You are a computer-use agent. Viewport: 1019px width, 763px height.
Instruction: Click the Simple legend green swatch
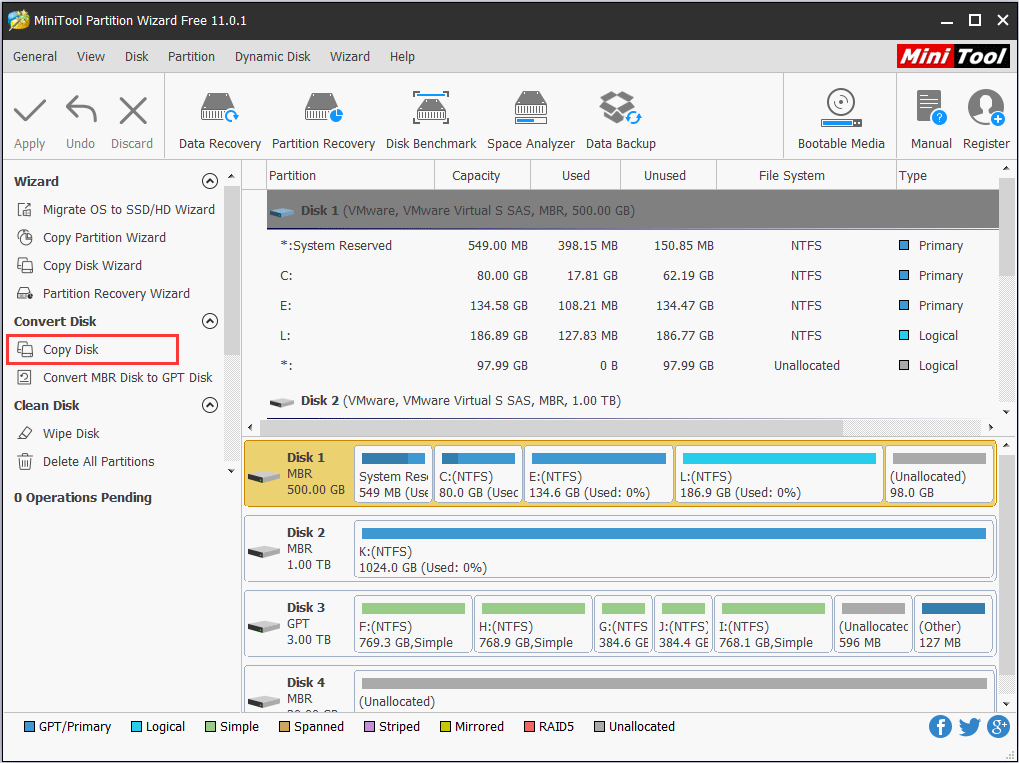[210, 727]
